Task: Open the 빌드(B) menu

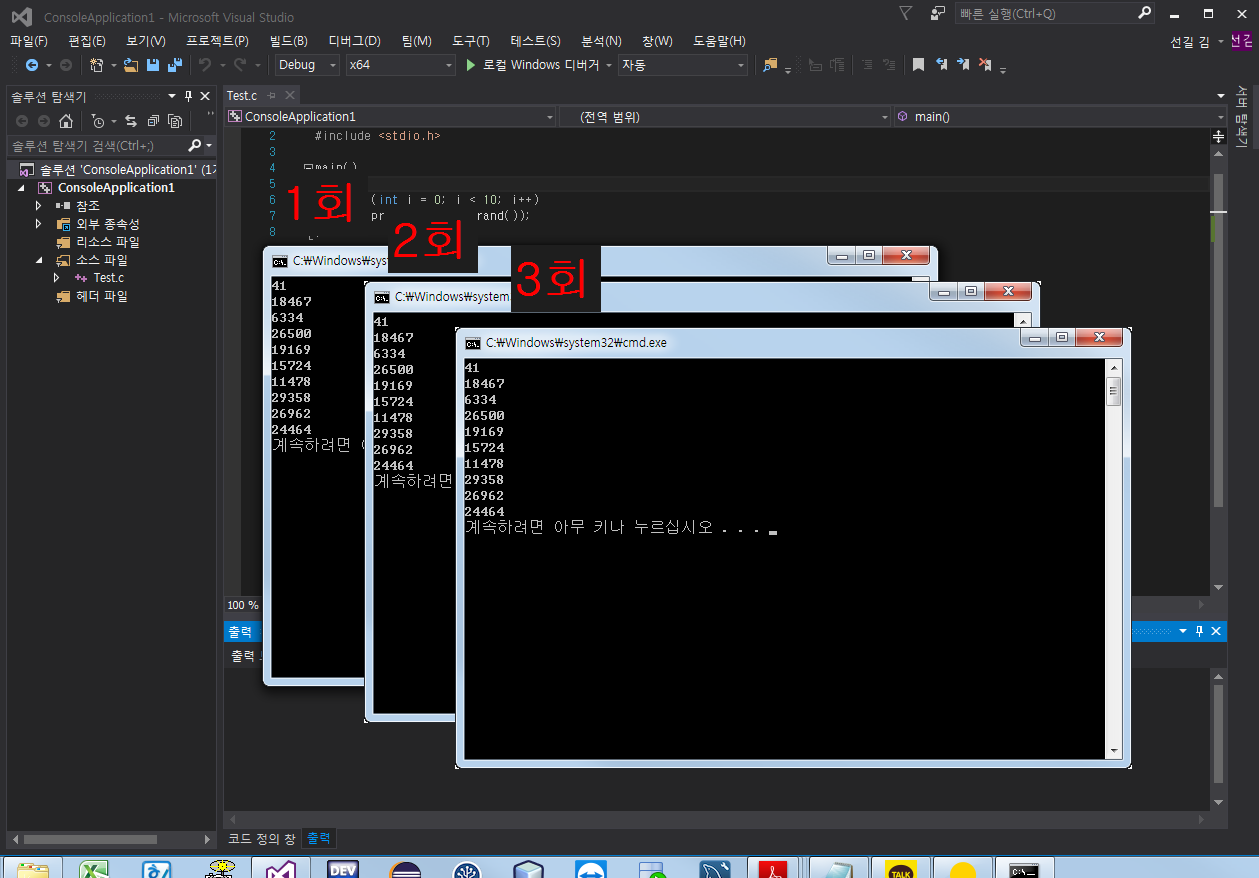Action: (288, 41)
